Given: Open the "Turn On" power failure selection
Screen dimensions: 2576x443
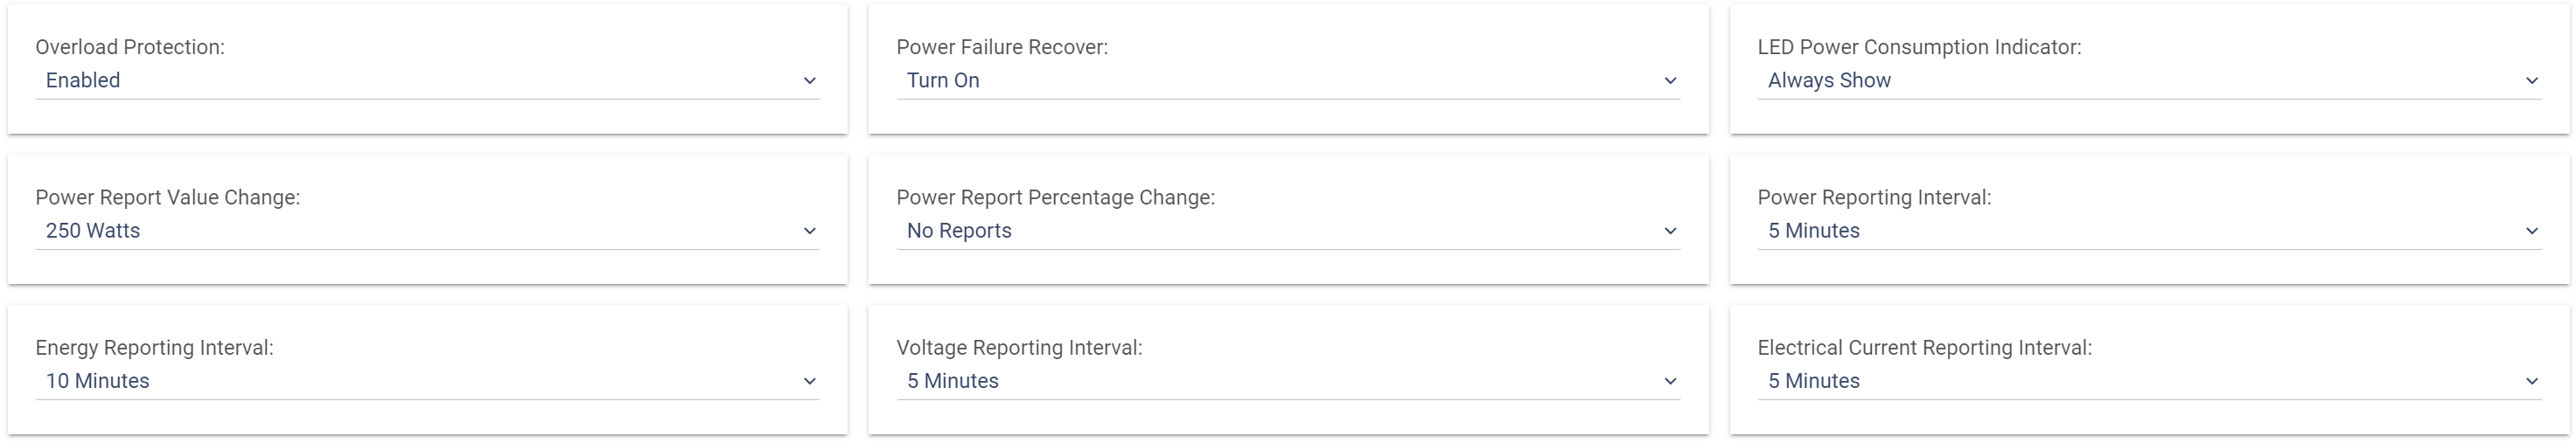Looking at the screenshot, I should [943, 81].
